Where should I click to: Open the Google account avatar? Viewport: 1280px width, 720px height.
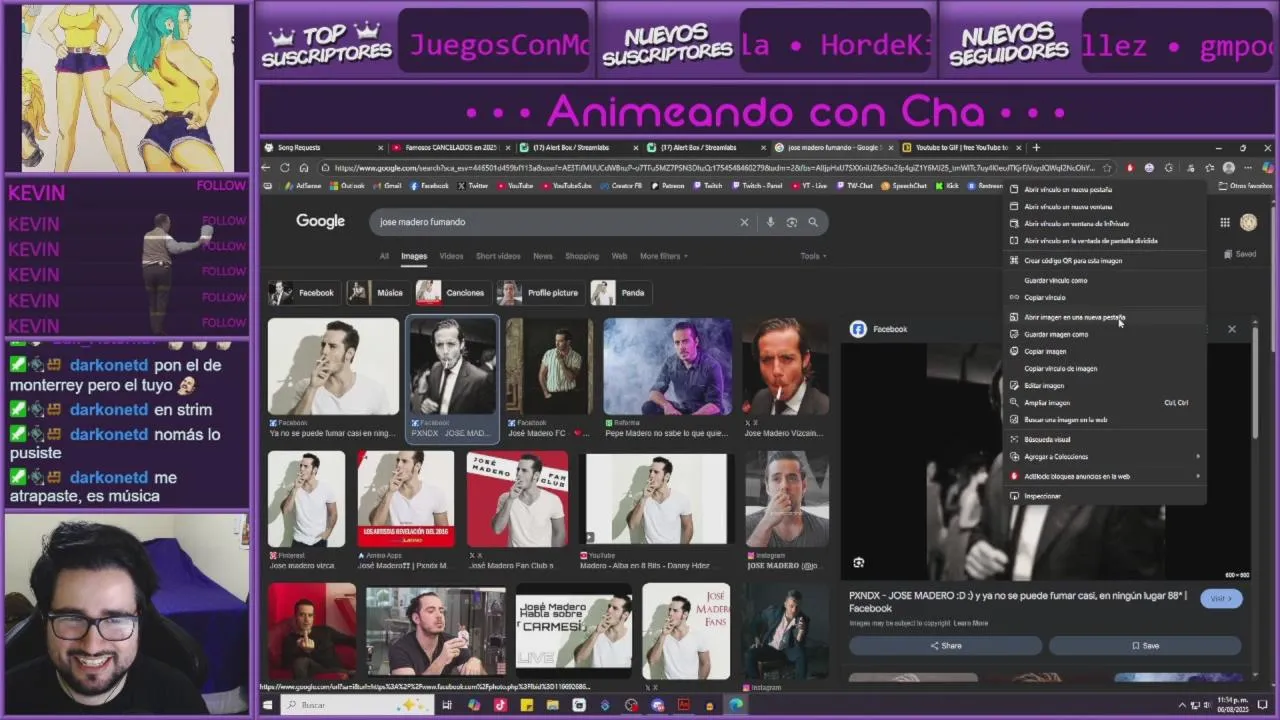pyautogui.click(x=1248, y=222)
